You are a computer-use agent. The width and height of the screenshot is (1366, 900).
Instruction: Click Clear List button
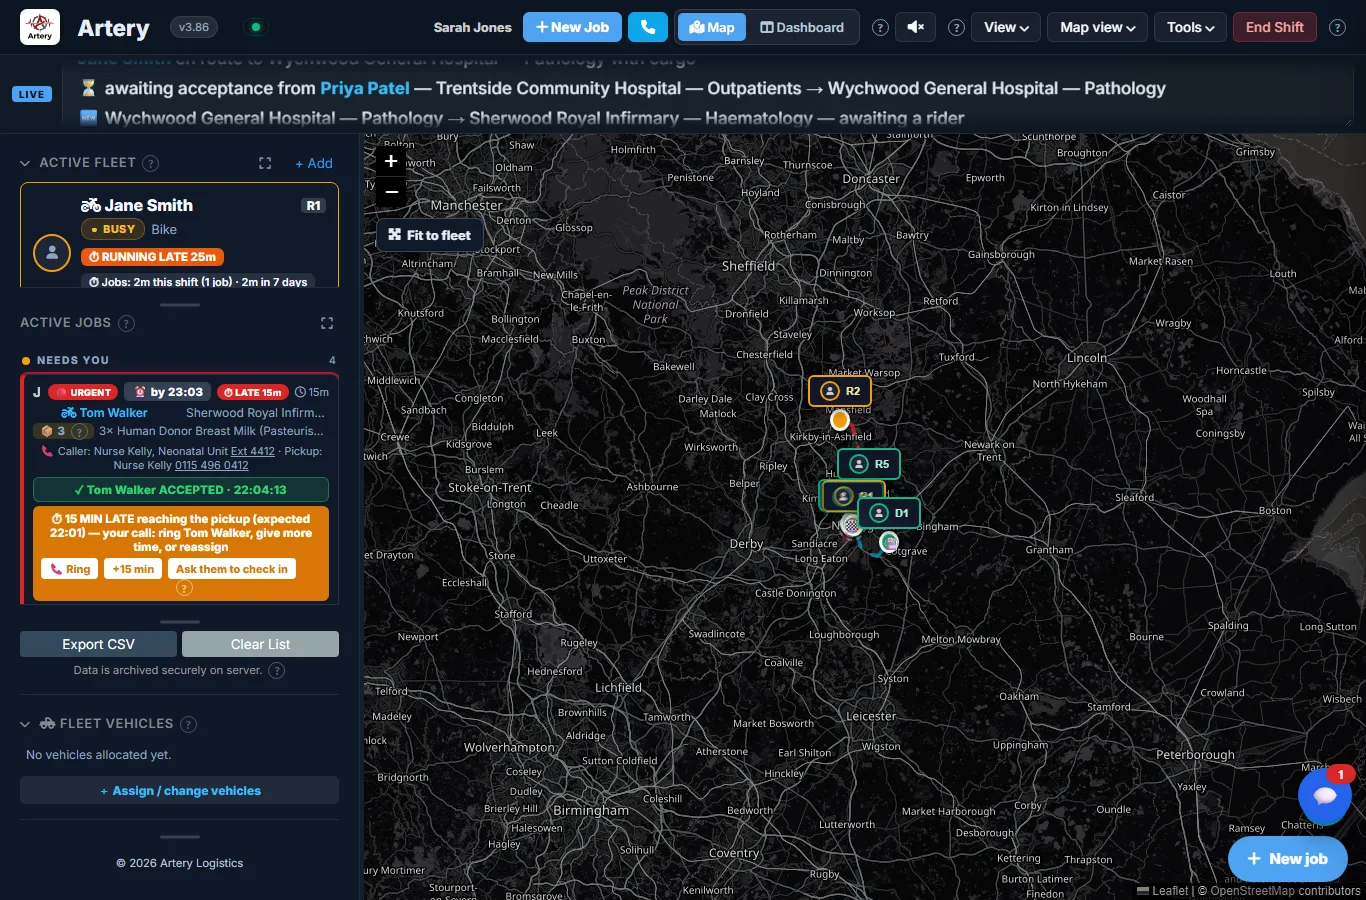(x=260, y=644)
